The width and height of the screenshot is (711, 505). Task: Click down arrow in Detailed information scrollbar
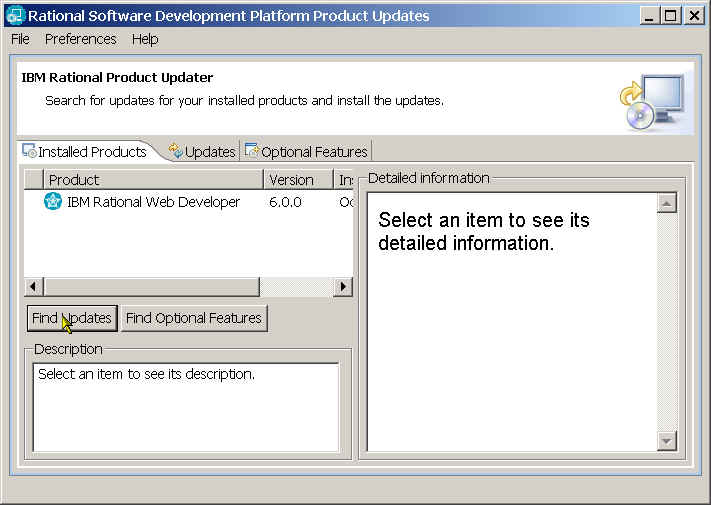point(667,441)
